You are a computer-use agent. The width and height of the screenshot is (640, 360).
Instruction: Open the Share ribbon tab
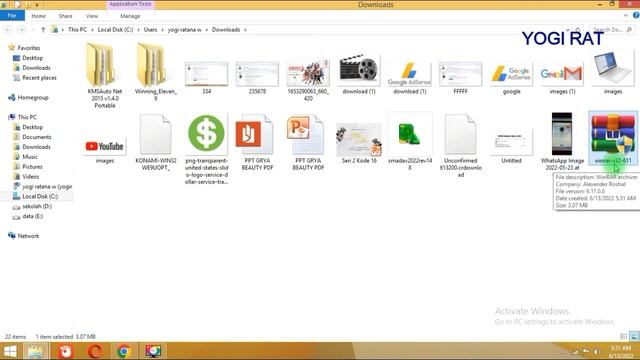coord(65,16)
